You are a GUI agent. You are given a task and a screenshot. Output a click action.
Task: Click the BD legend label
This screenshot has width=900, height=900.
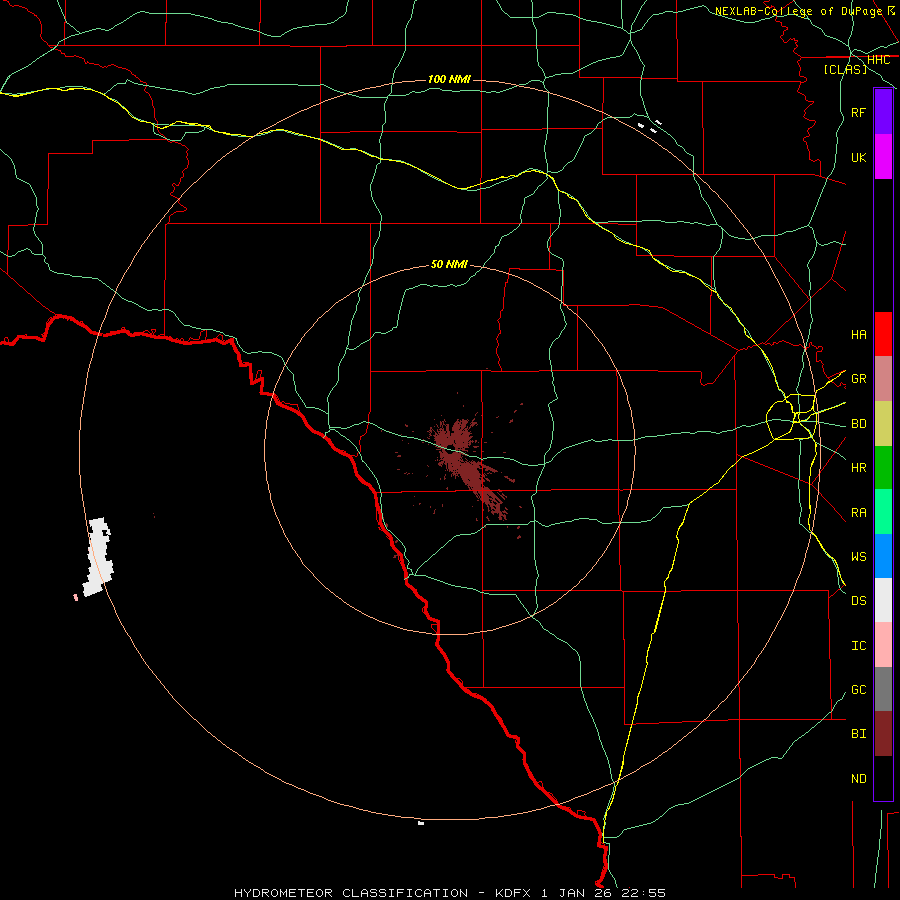point(858,424)
